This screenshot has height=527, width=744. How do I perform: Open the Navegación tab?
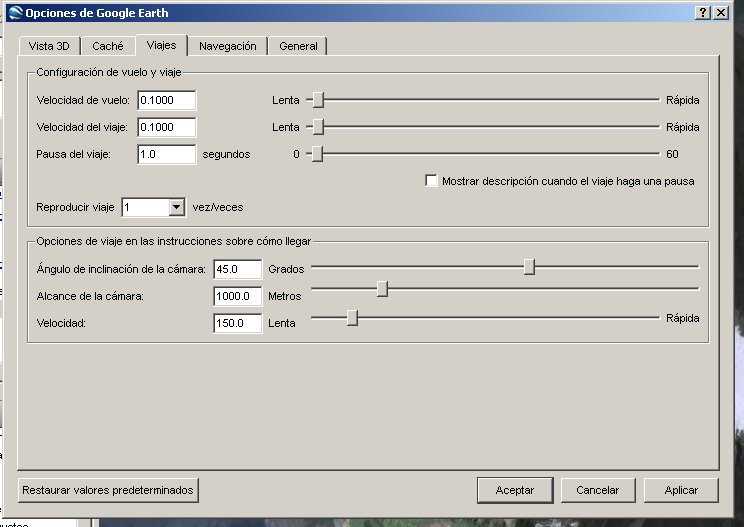click(228, 46)
